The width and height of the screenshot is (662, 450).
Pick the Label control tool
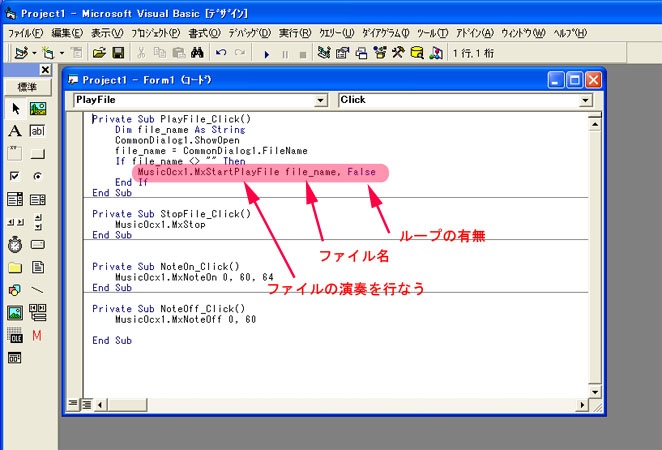pyautogui.click(x=15, y=131)
